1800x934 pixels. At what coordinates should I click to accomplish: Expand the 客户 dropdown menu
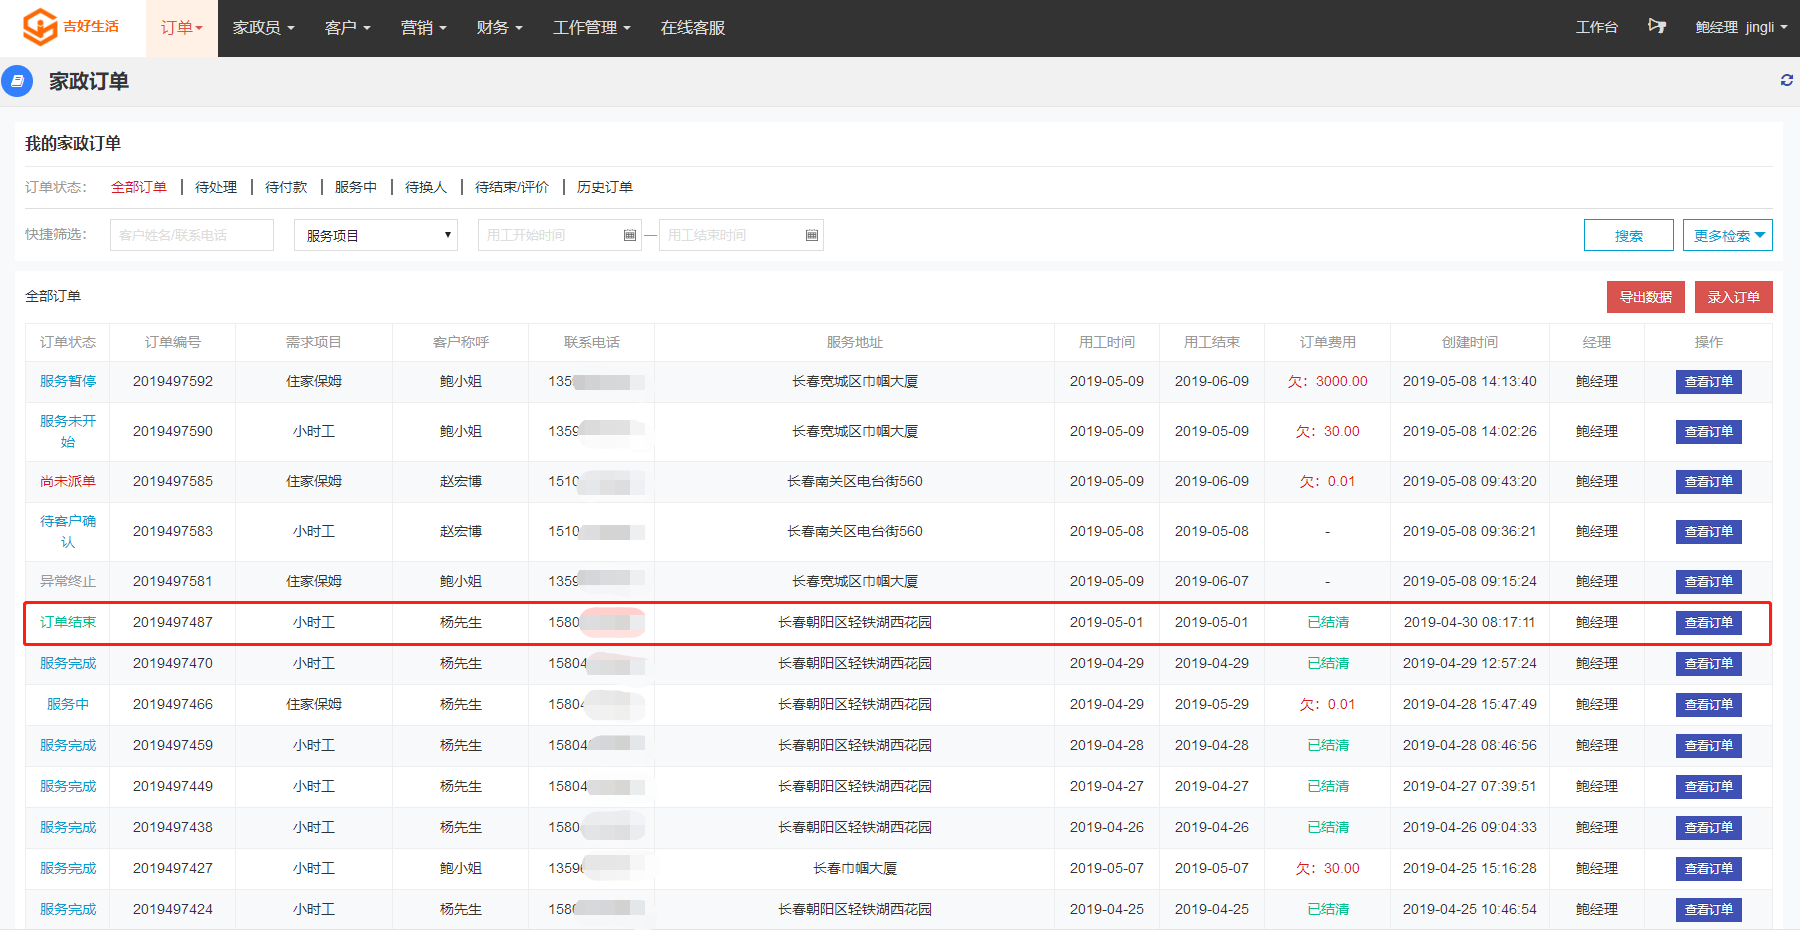pyautogui.click(x=347, y=28)
